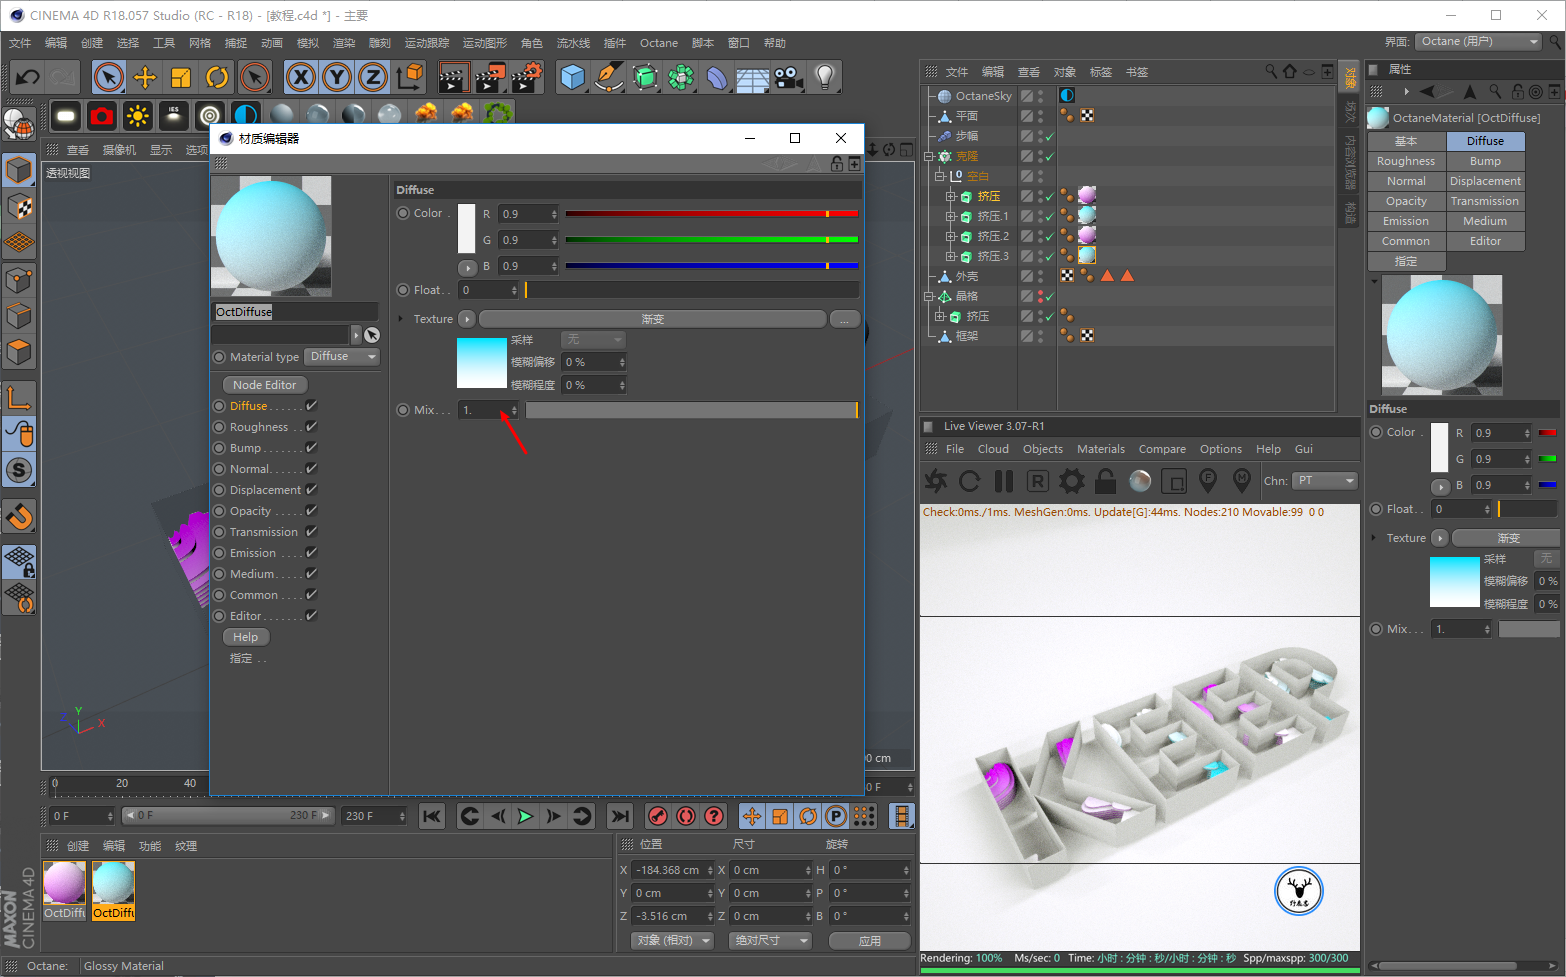Toggle the Z axis lock icon
The width and height of the screenshot is (1566, 977).
[373, 77]
